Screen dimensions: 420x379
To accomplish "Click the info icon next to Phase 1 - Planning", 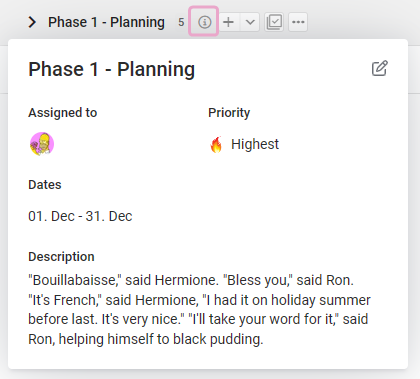I will (204, 22).
